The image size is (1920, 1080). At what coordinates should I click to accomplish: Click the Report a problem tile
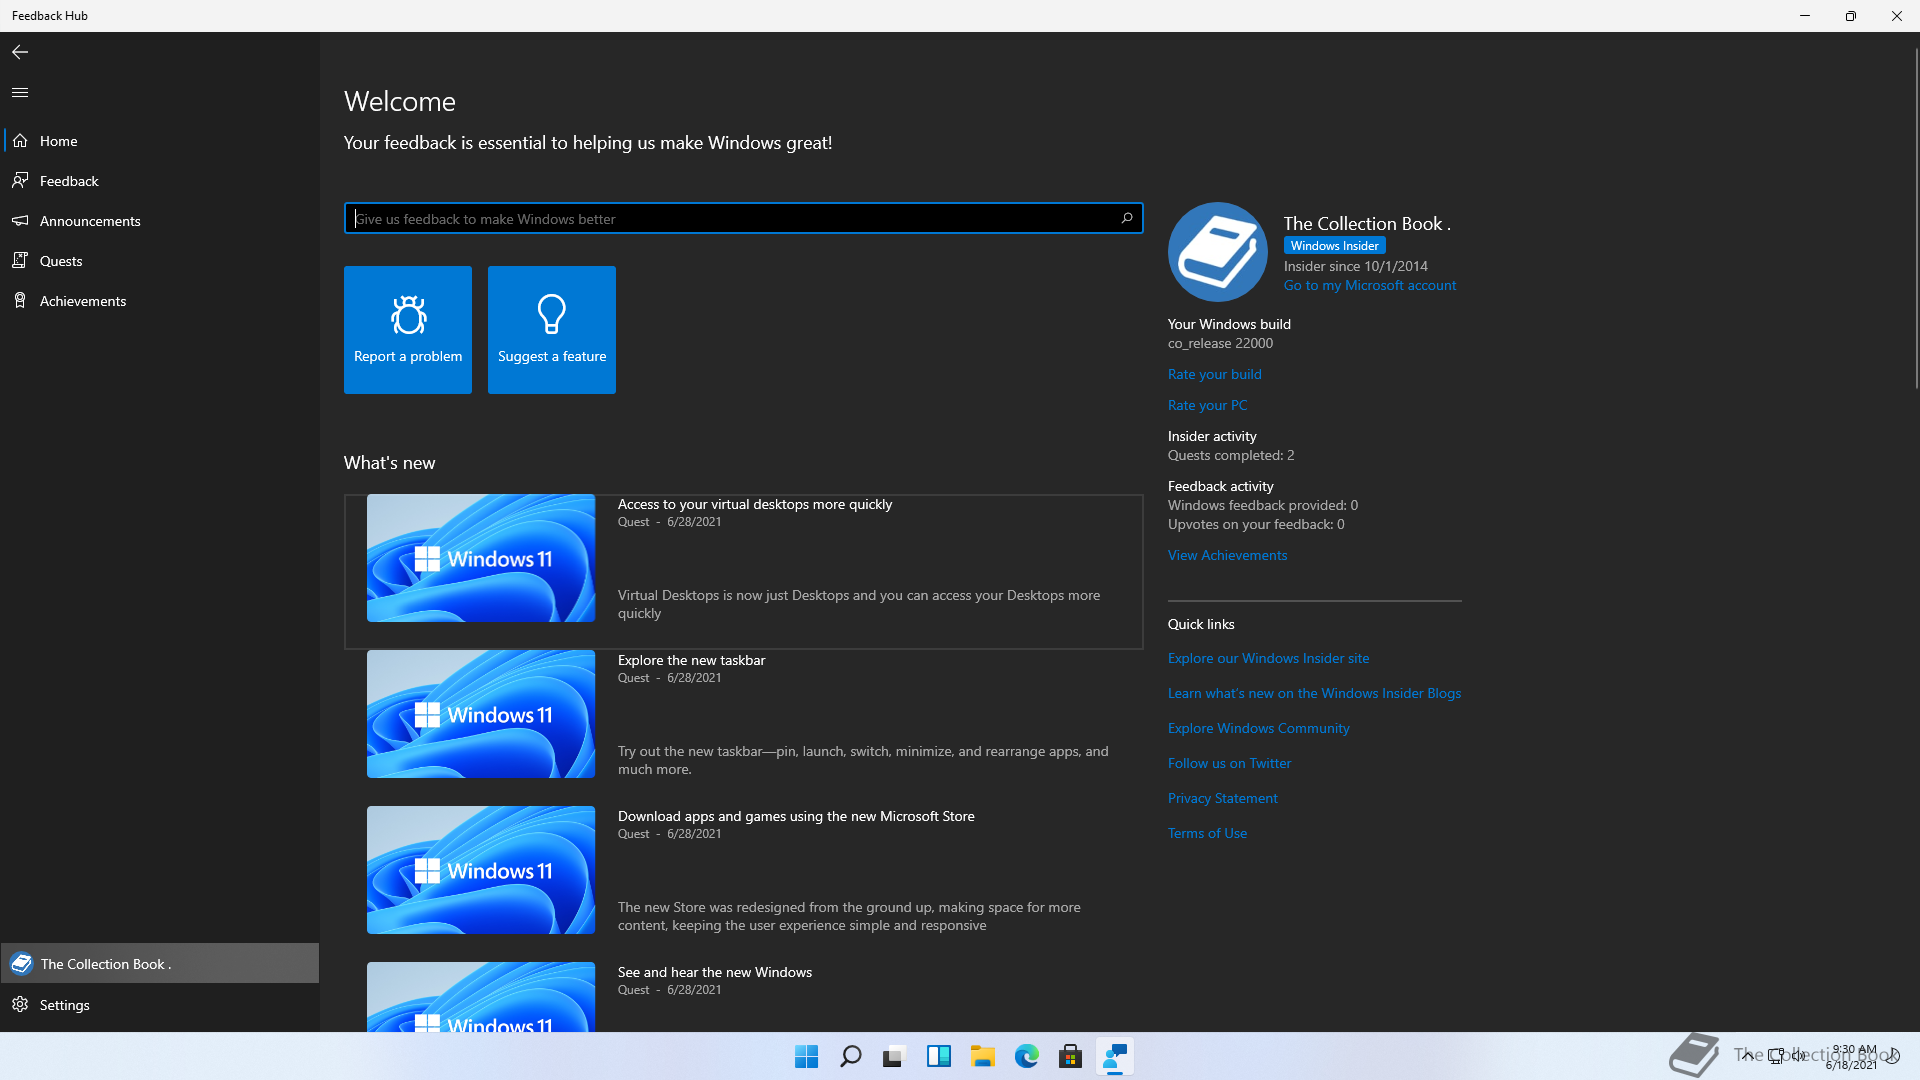408,330
